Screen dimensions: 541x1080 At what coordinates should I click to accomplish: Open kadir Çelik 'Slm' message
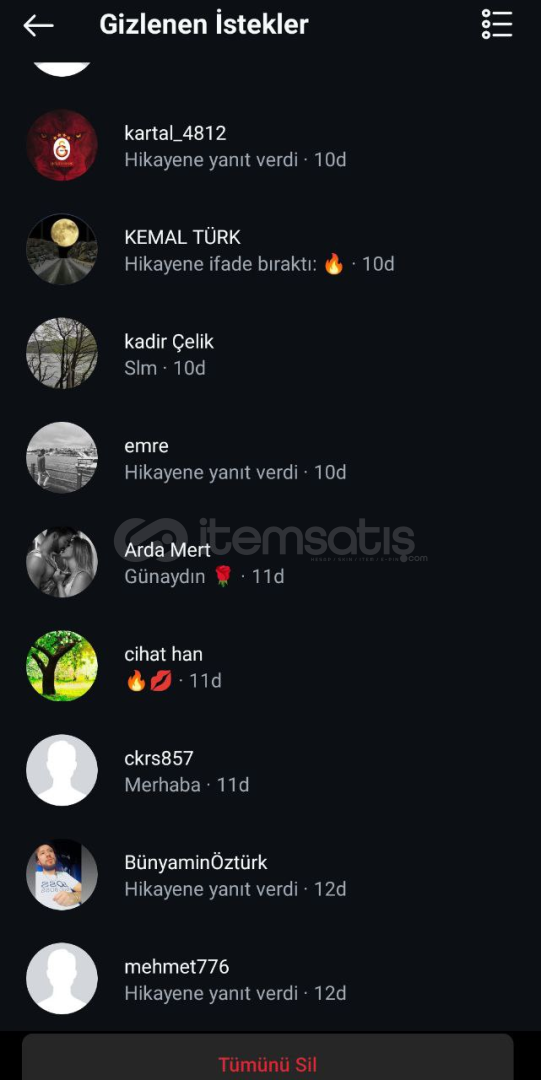(270, 353)
